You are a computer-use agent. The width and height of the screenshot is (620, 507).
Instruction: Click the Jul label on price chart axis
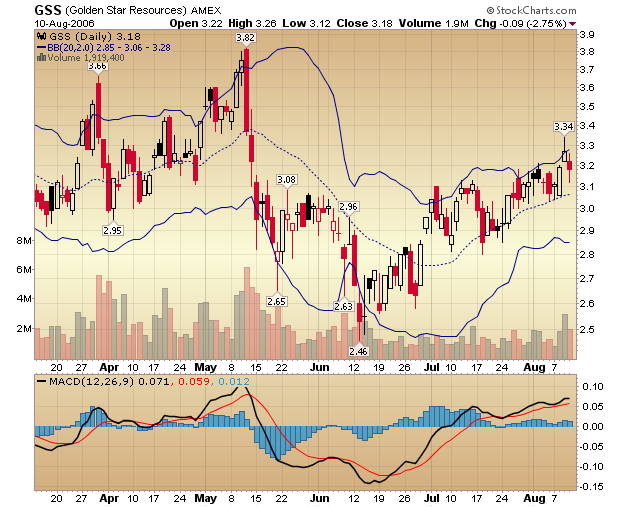point(431,367)
